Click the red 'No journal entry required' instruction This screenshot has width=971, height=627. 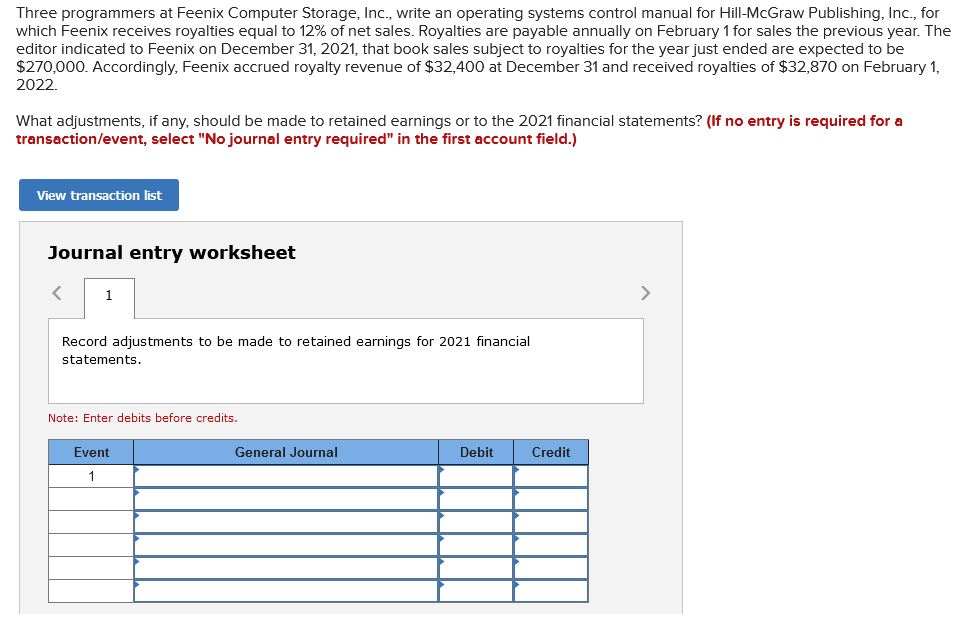click(x=459, y=129)
